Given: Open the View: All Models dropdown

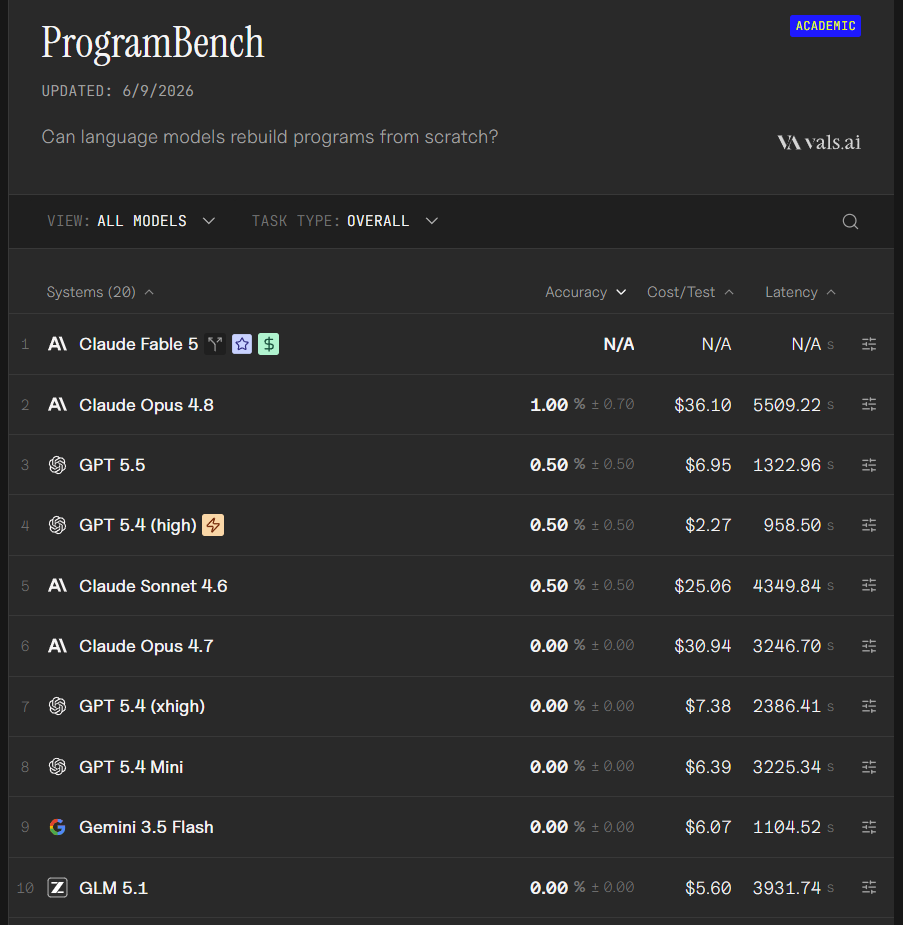Looking at the screenshot, I should [x=131, y=221].
